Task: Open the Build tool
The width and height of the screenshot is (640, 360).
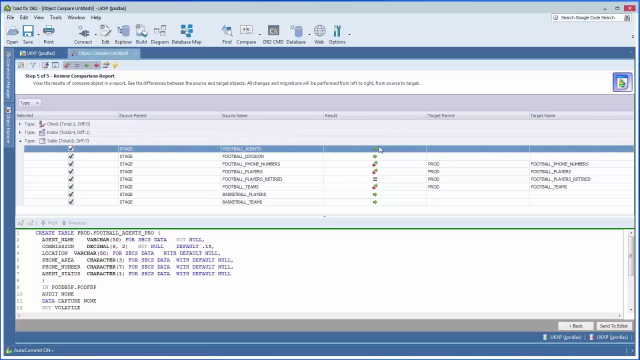Action: point(141,34)
